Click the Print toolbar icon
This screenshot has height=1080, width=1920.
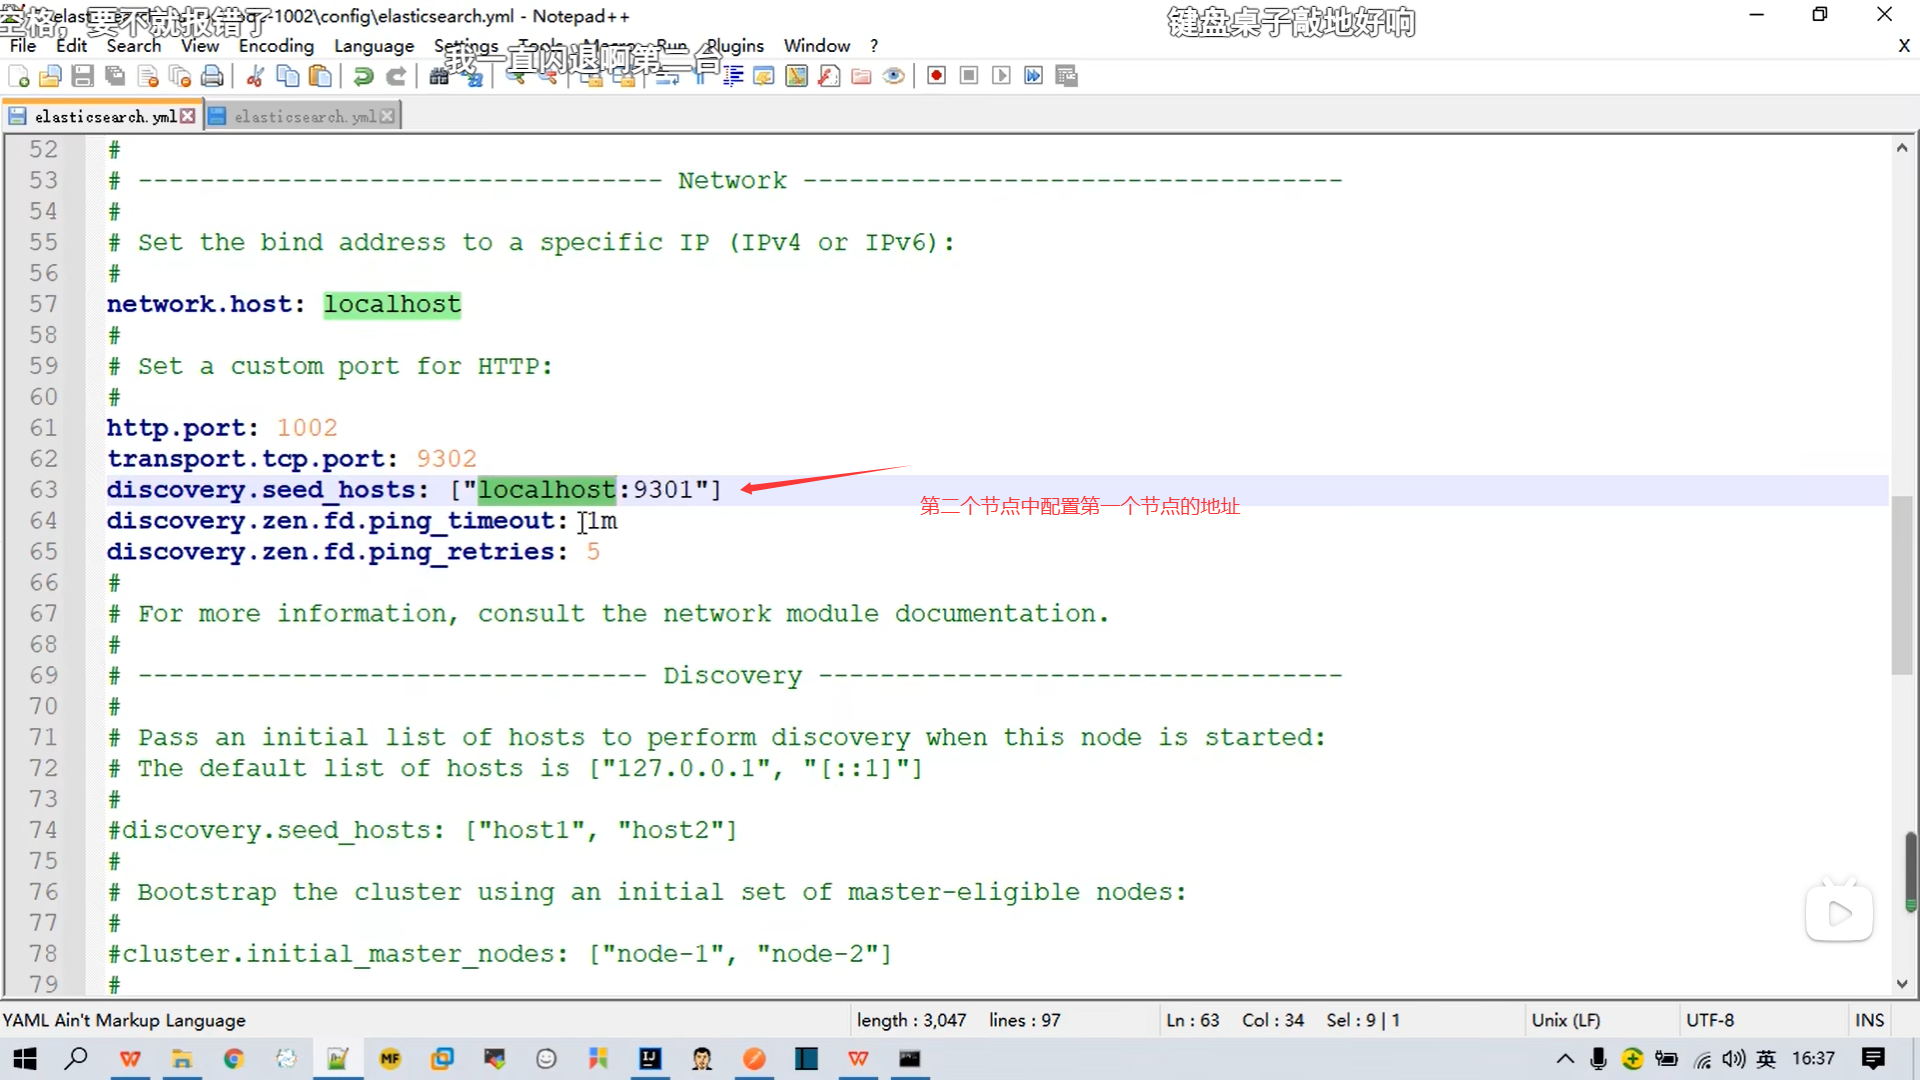(212, 76)
